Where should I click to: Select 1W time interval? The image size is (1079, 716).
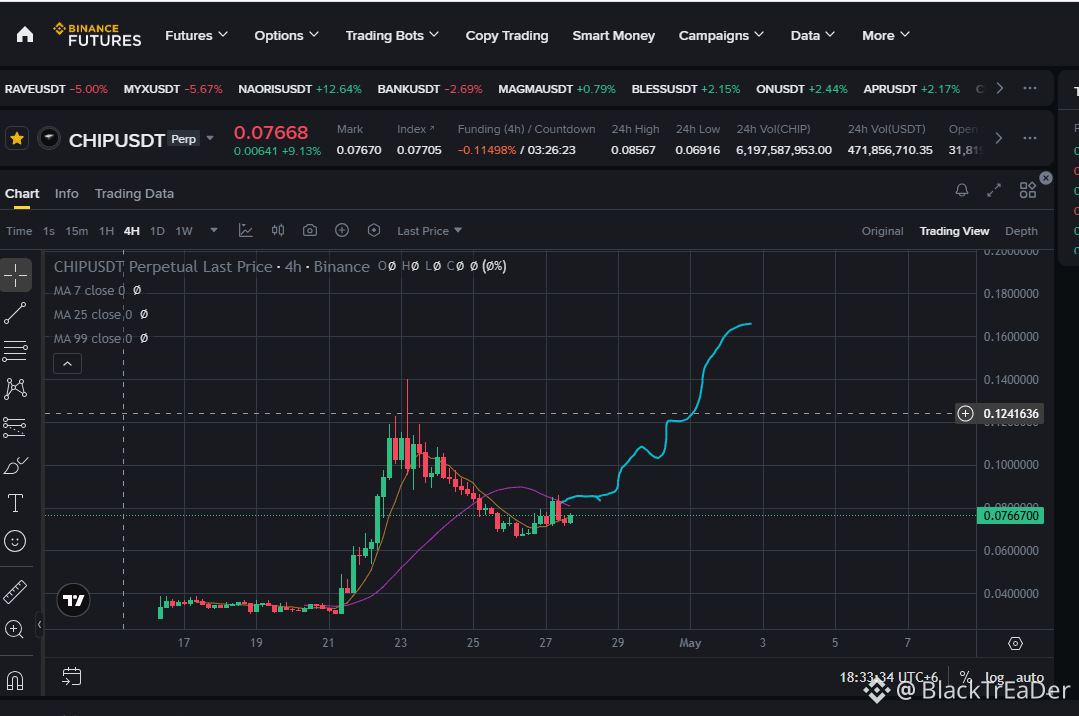pyautogui.click(x=184, y=231)
